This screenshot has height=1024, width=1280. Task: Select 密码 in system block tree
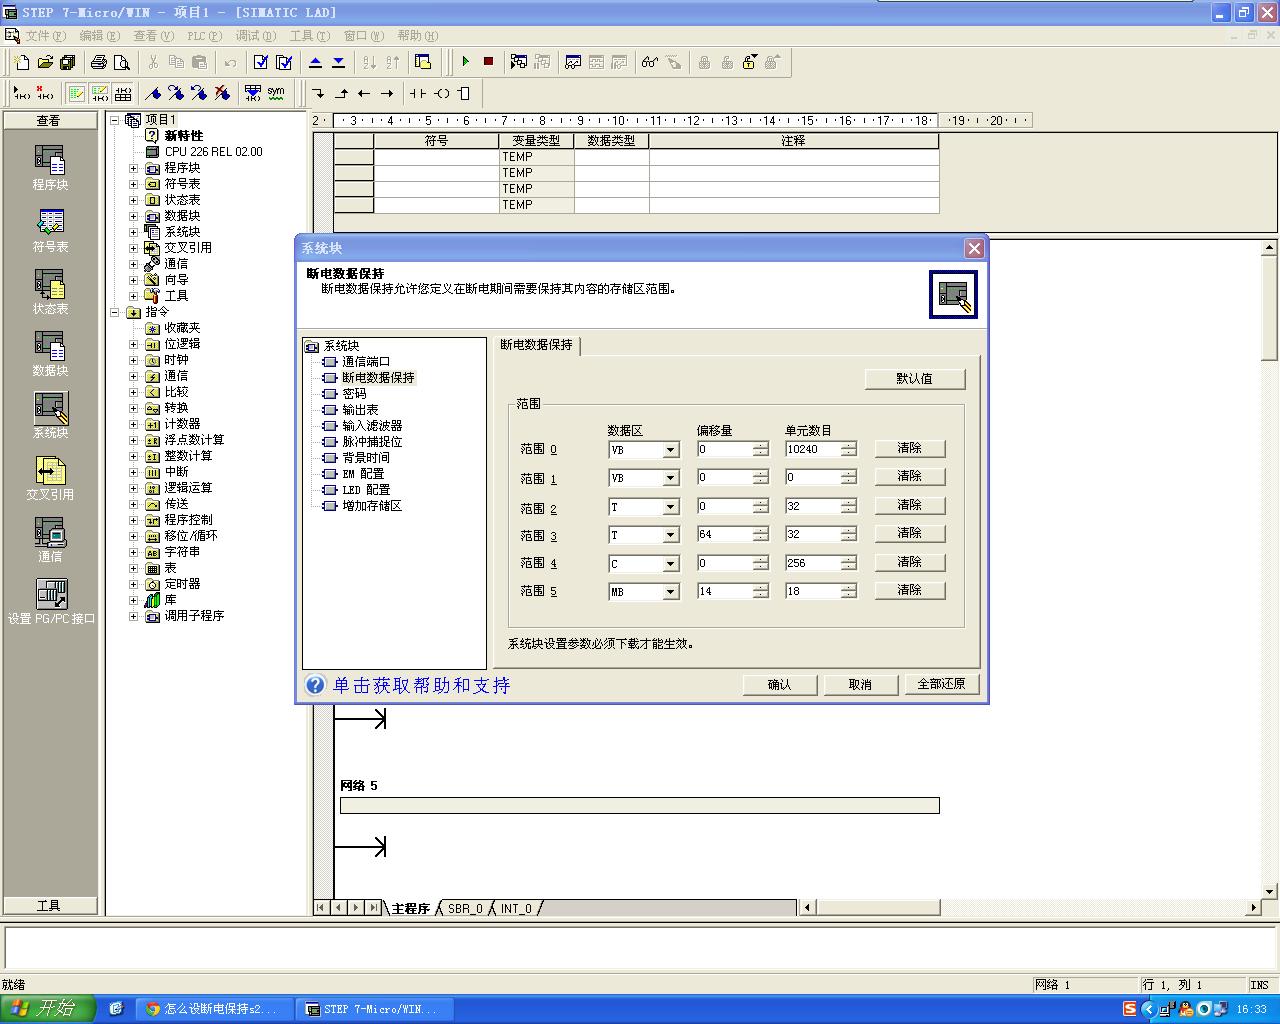354,394
